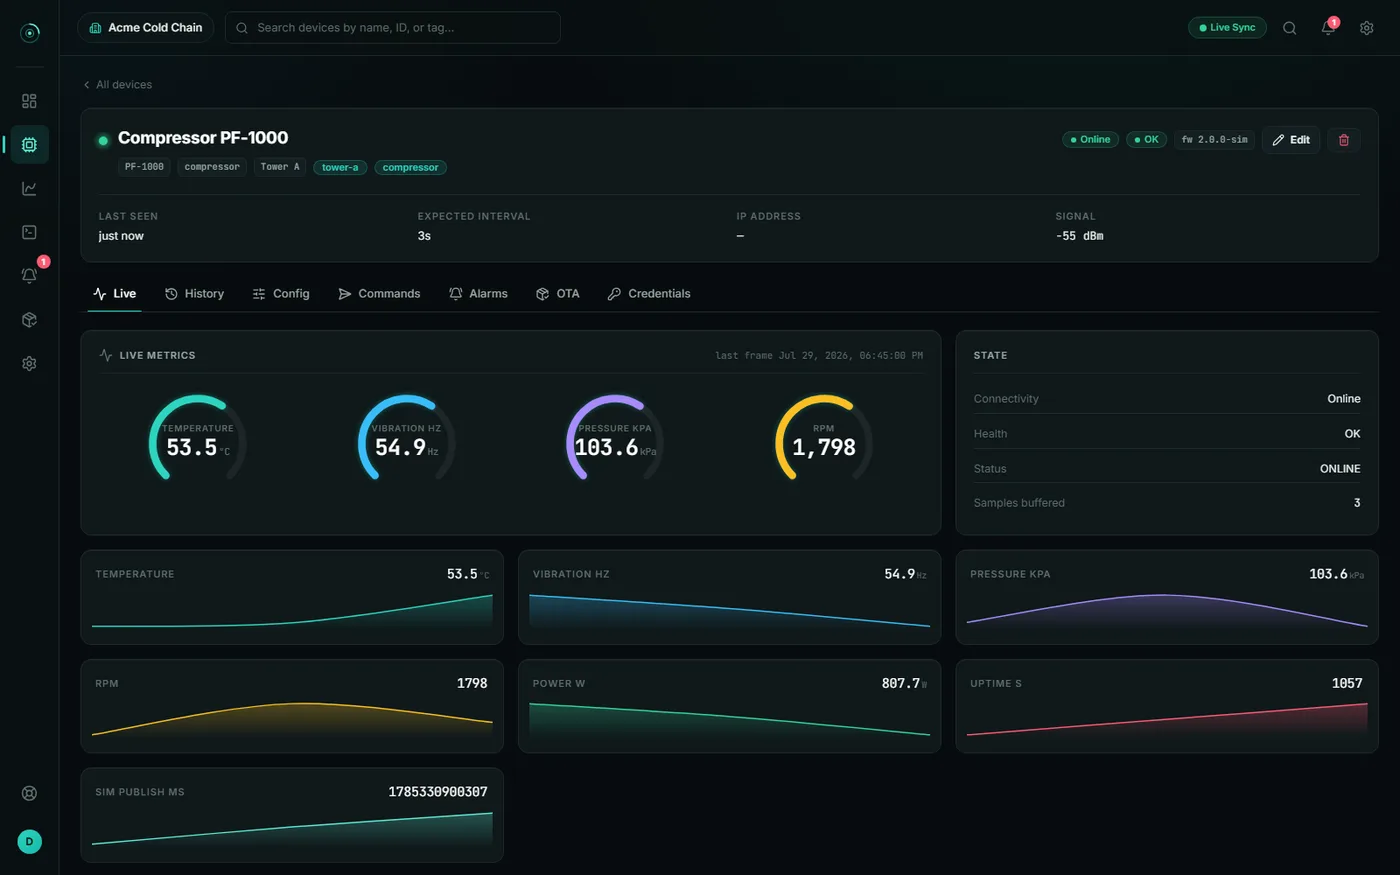
Task: Click the Status ONLINE state row
Action: click(x=1167, y=469)
